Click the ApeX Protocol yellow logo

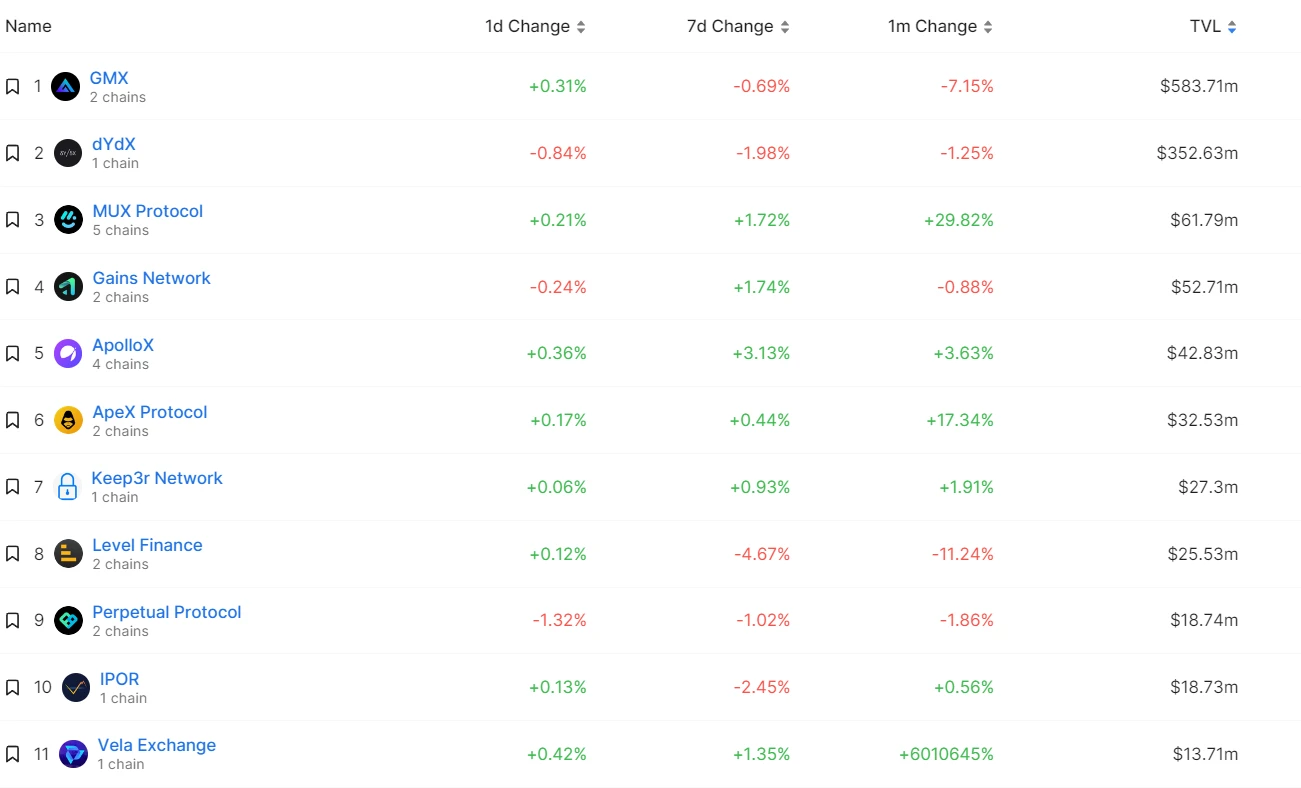(x=68, y=420)
